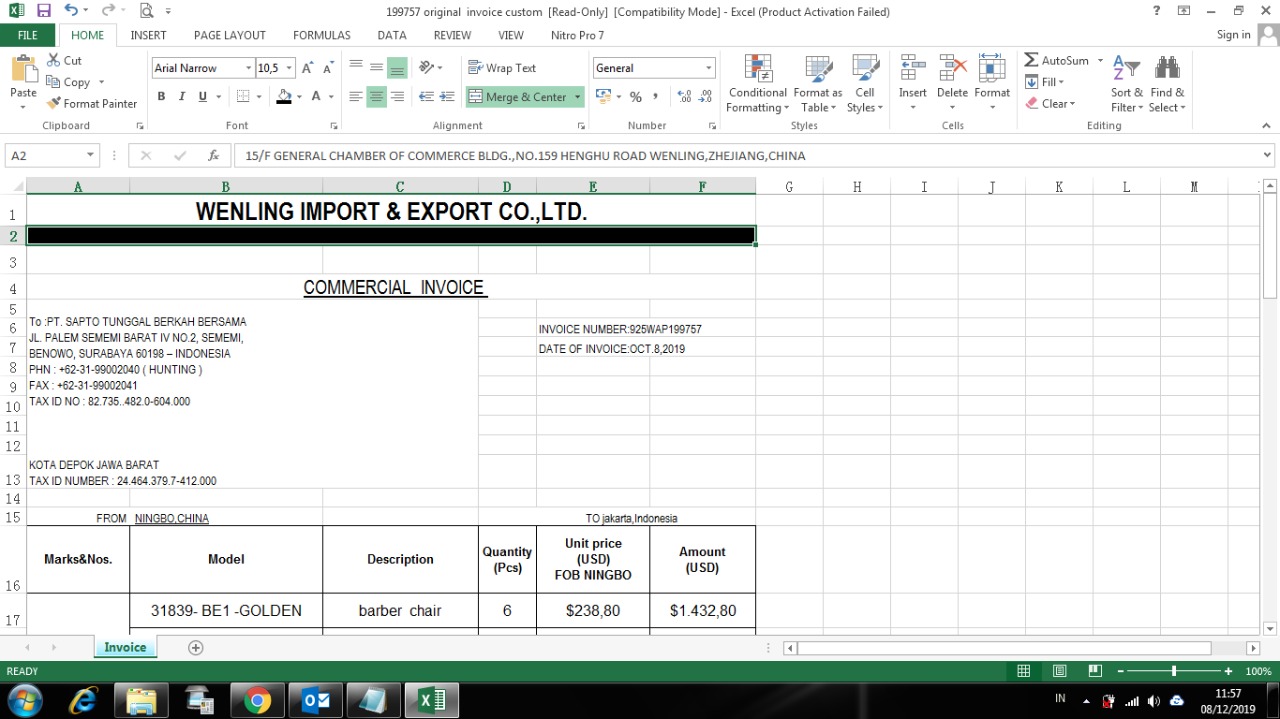Image resolution: width=1280 pixels, height=719 pixels.
Task: Expand Merge & Center dropdown arrow
Action: pyautogui.click(x=577, y=97)
